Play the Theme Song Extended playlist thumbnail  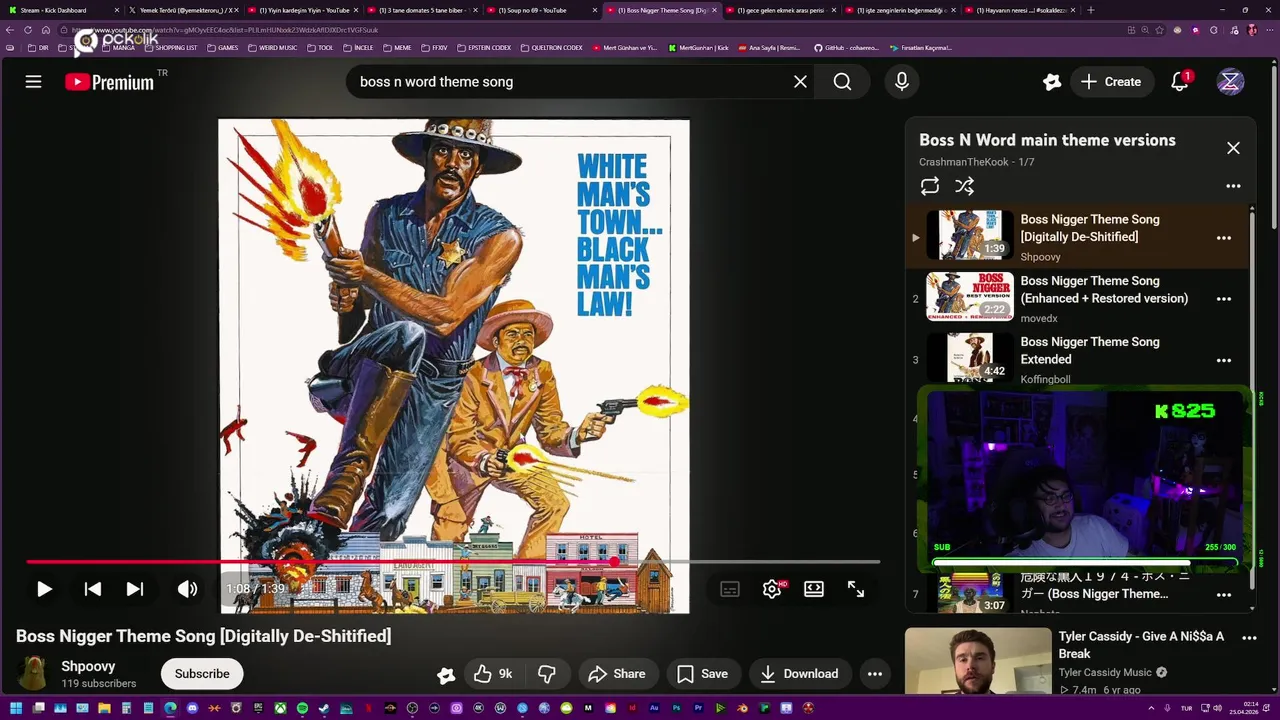pyautogui.click(x=970, y=358)
